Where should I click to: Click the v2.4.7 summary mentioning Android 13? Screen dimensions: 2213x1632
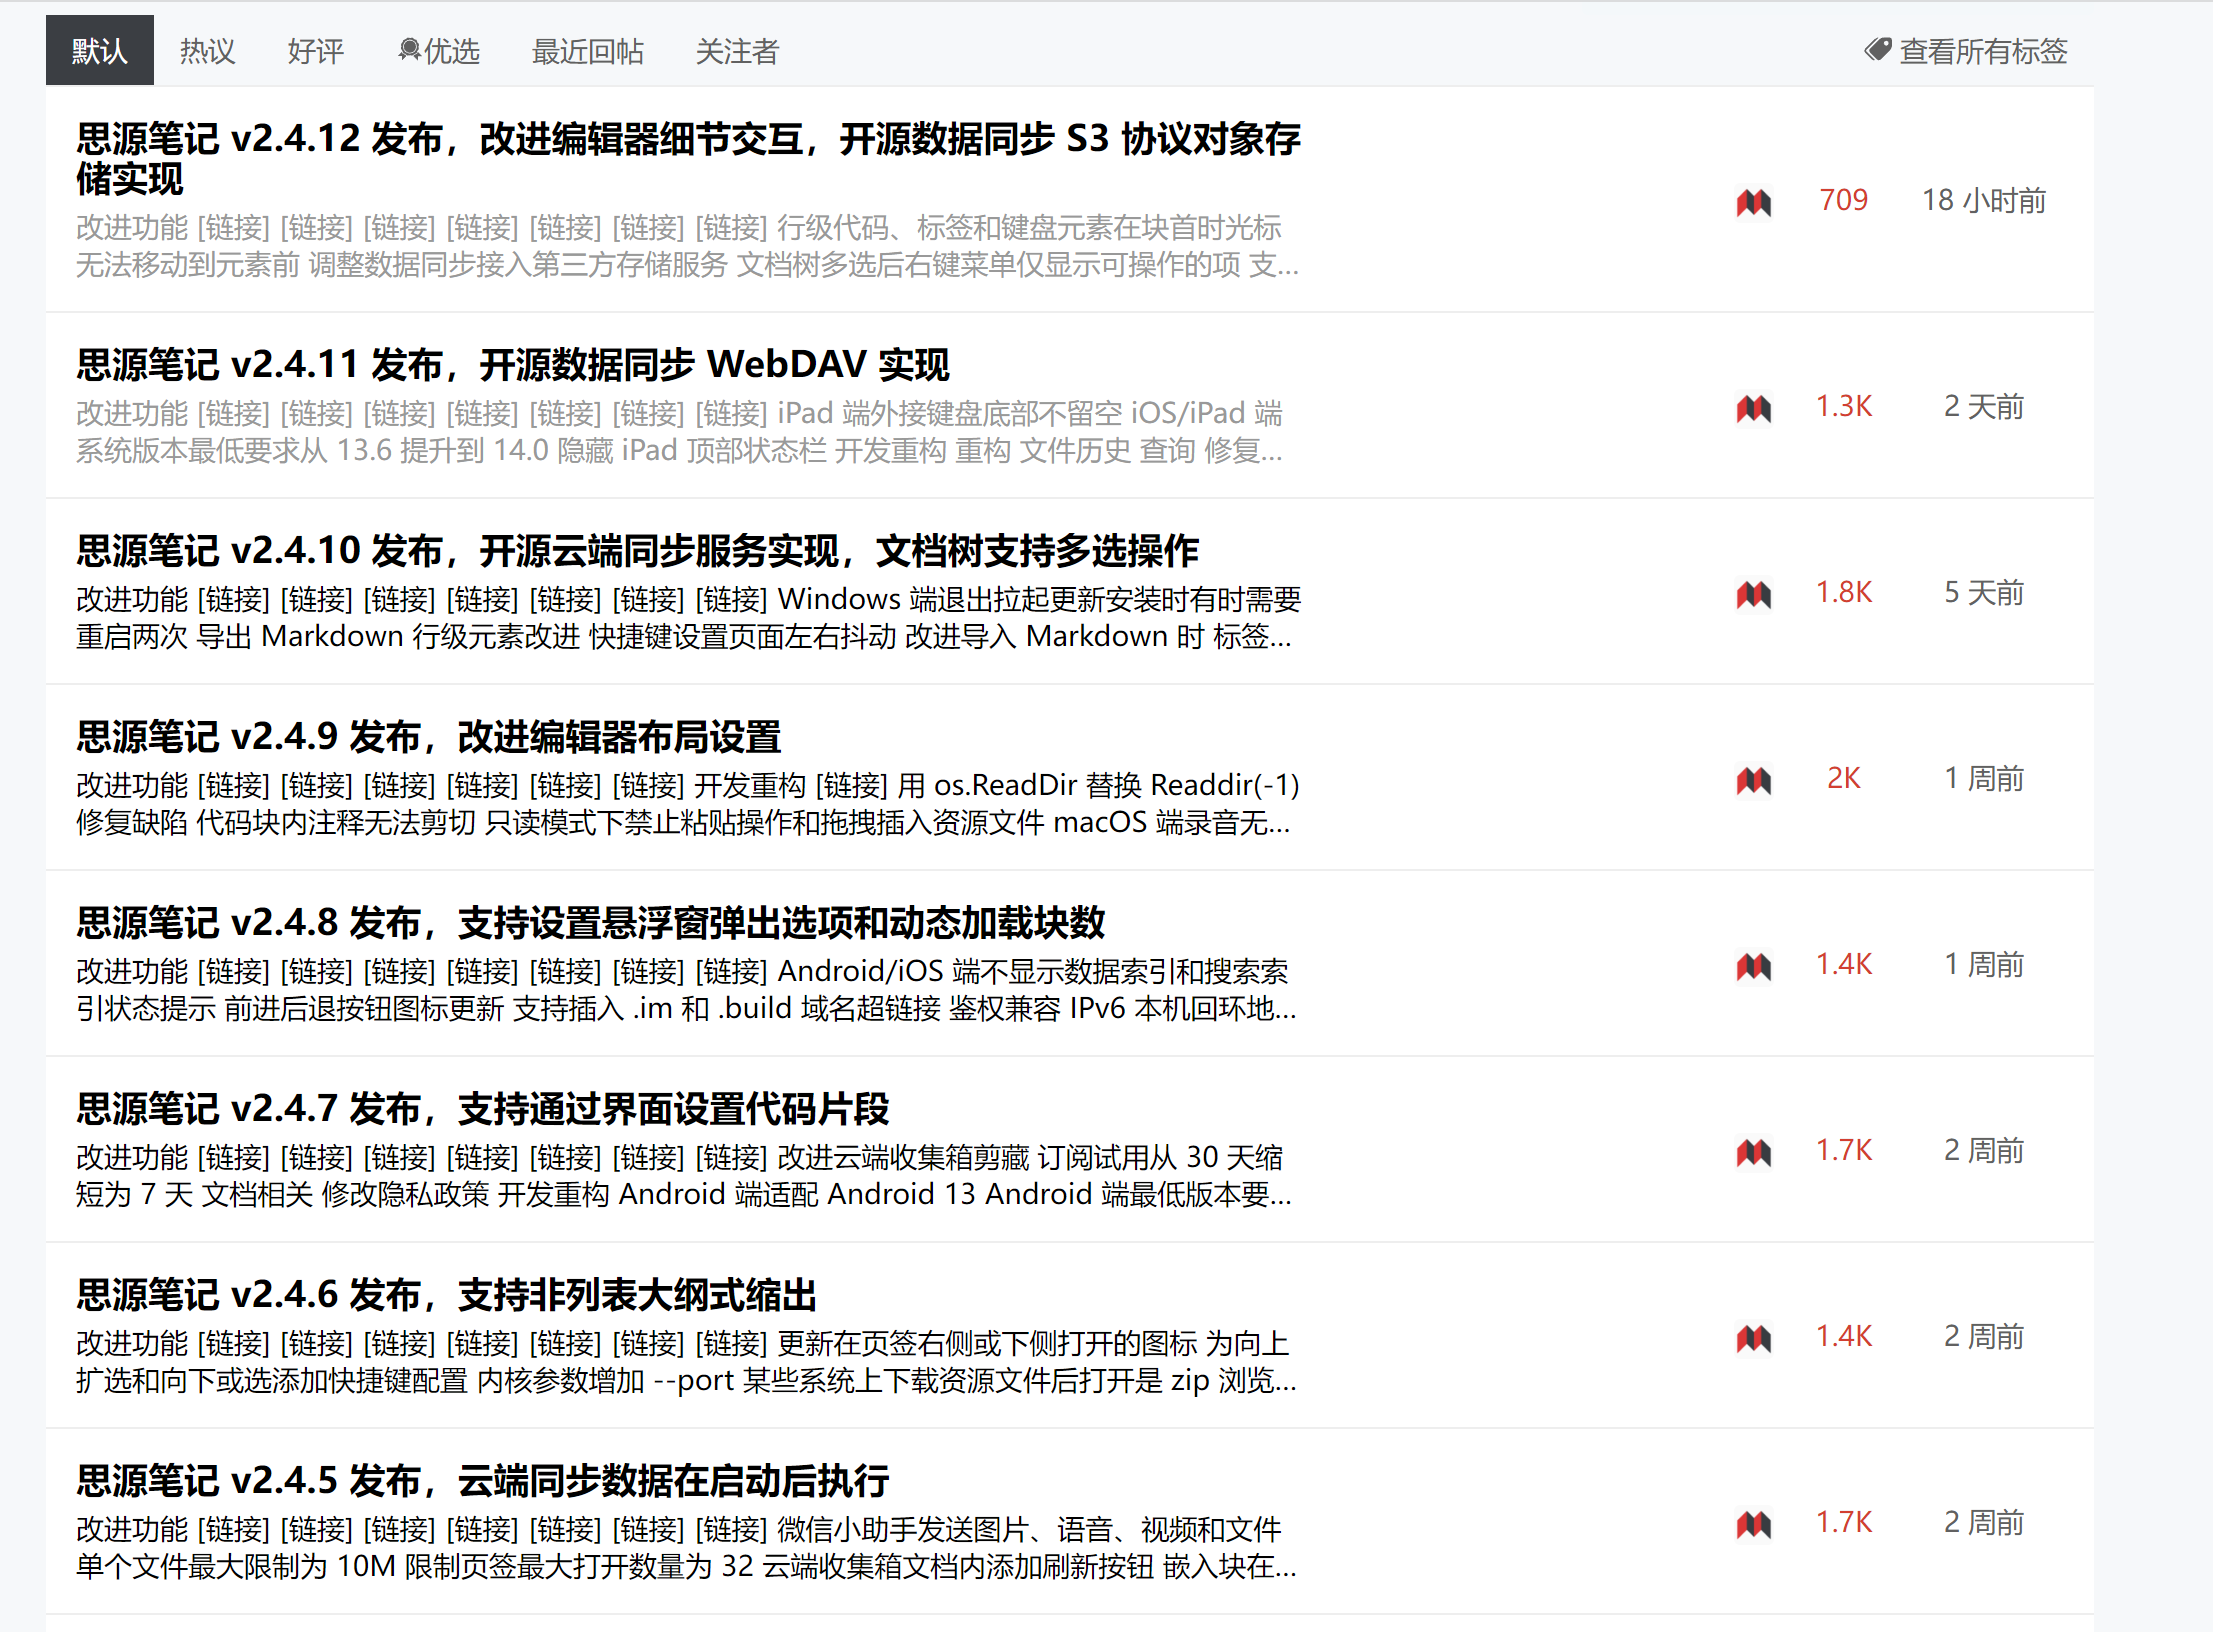coord(685,1176)
